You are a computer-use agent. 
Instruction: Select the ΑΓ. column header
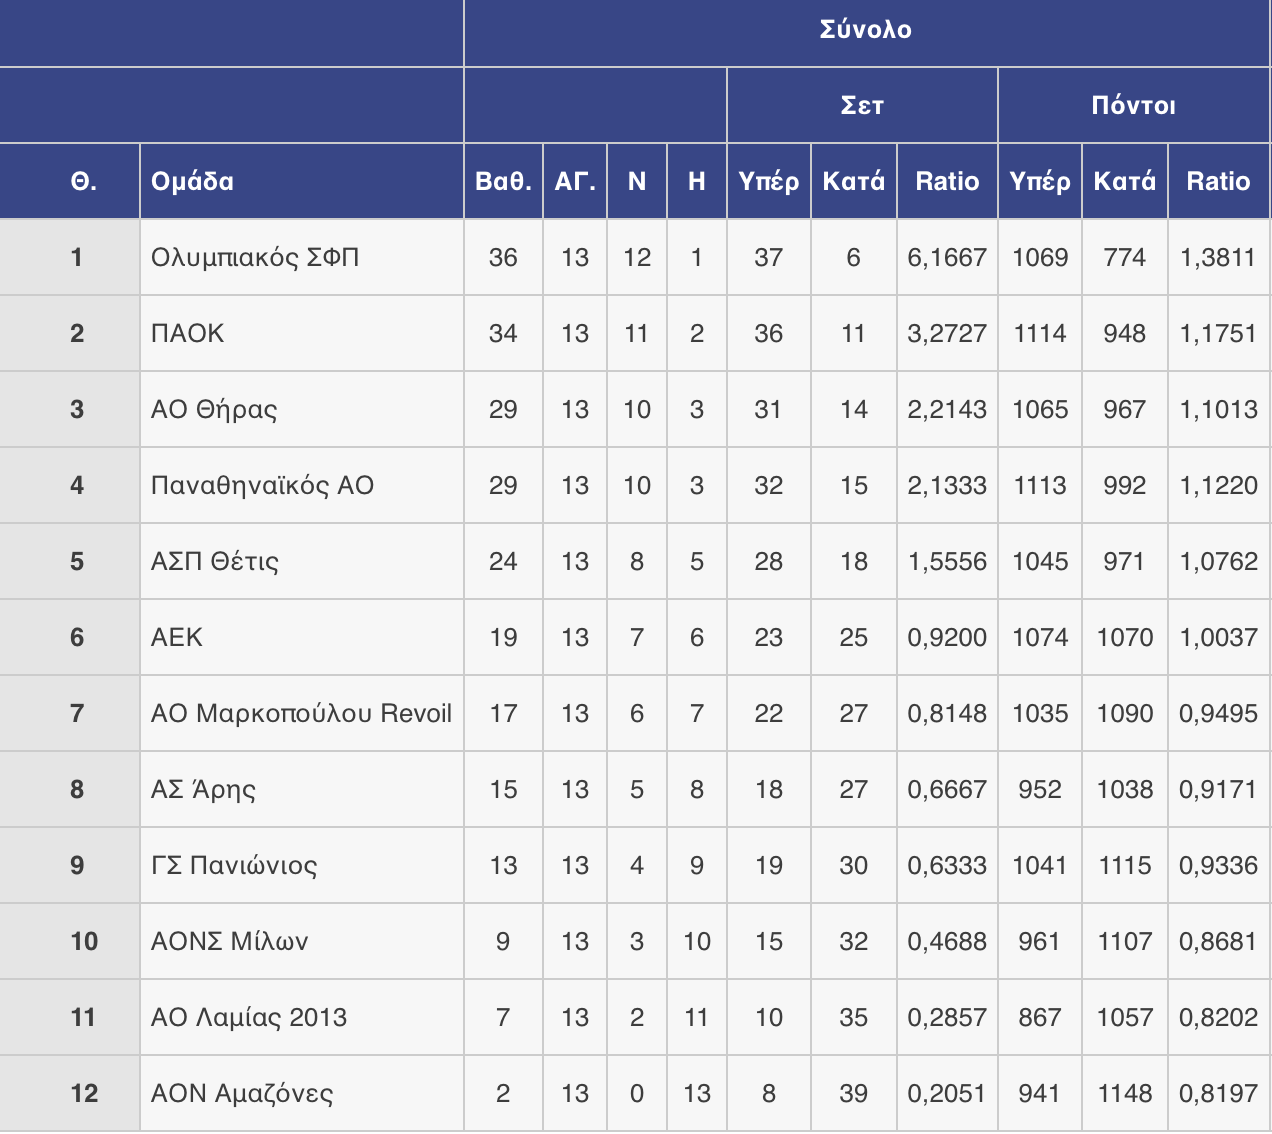click(x=575, y=181)
